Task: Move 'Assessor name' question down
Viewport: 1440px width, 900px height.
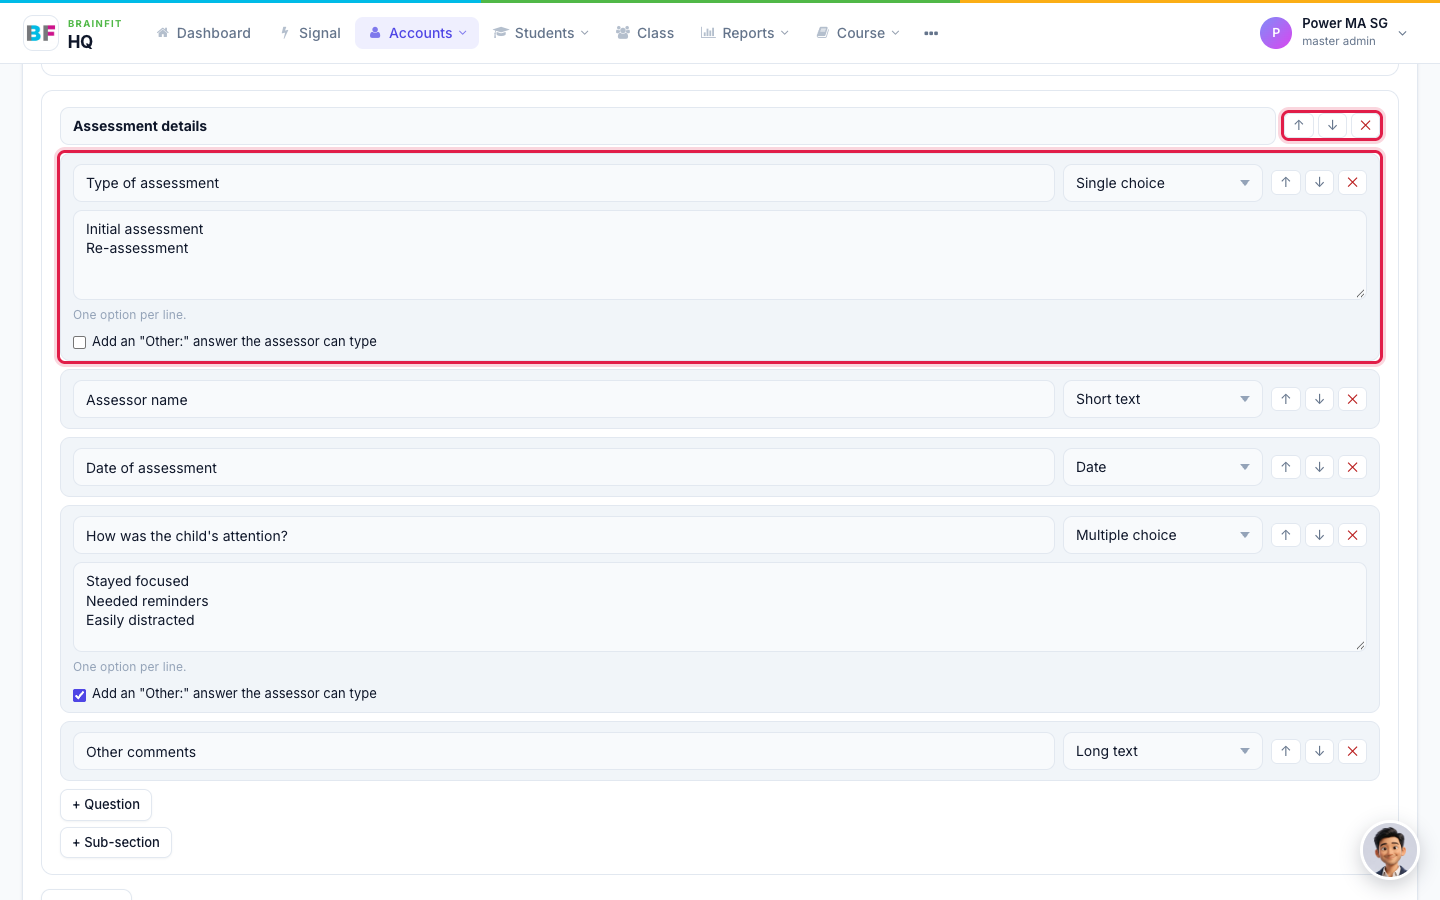Action: point(1319,399)
